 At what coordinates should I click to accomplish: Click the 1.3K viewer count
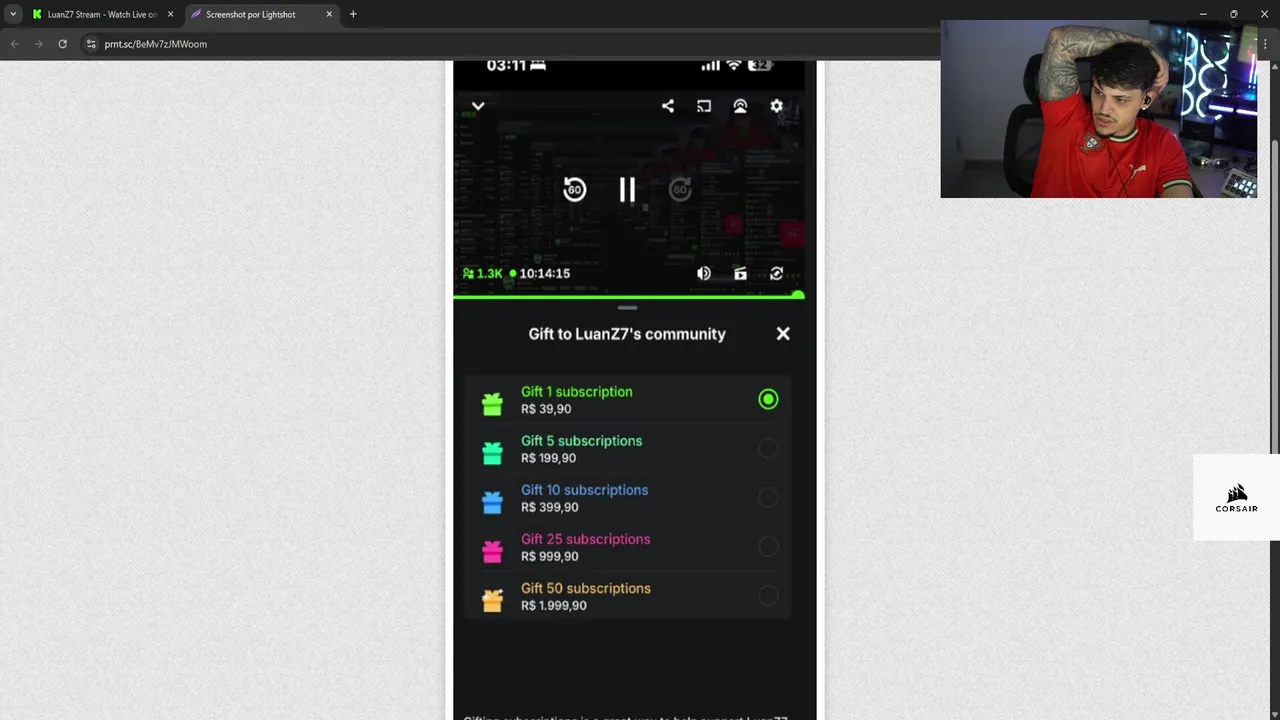(483, 273)
